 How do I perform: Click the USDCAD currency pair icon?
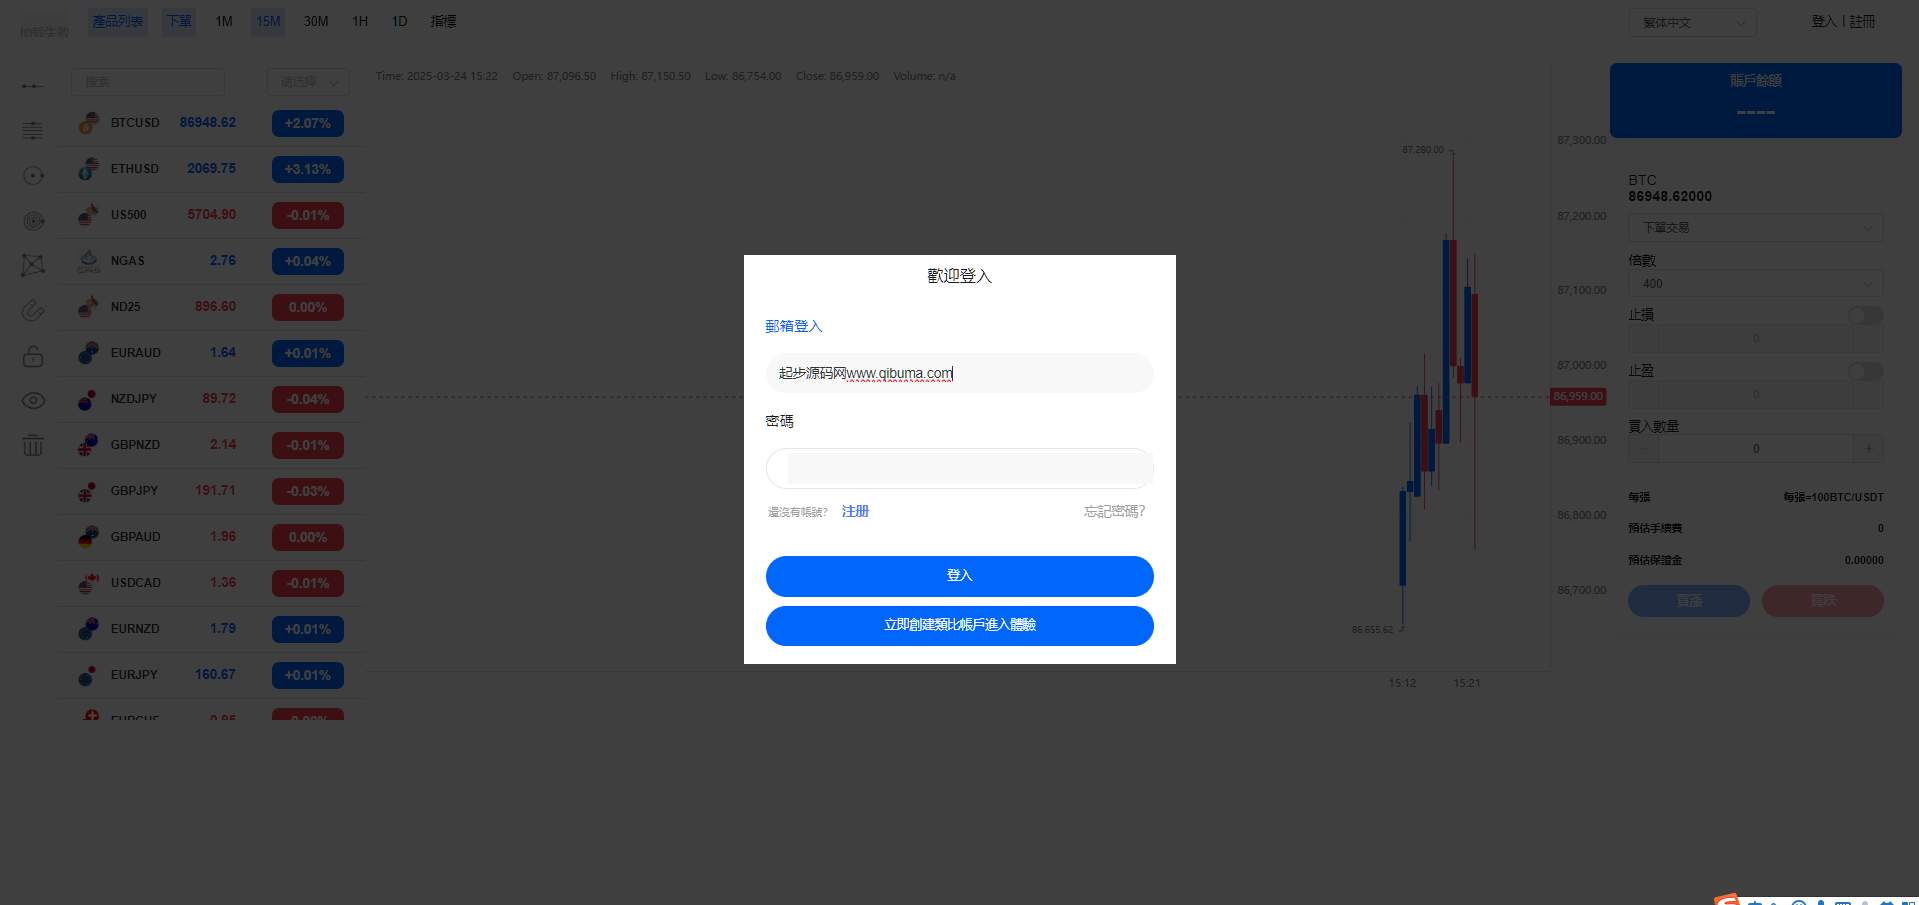pyautogui.click(x=89, y=583)
